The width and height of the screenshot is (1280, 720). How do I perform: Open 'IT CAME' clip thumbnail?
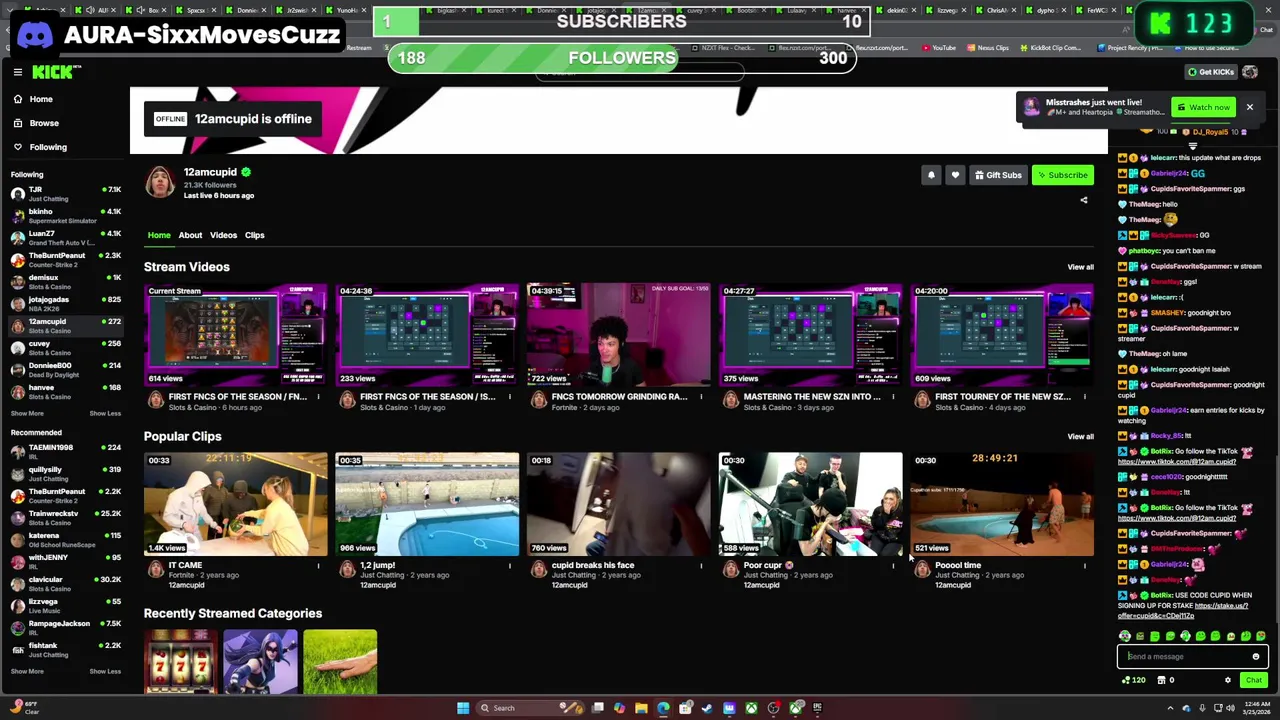[235, 504]
